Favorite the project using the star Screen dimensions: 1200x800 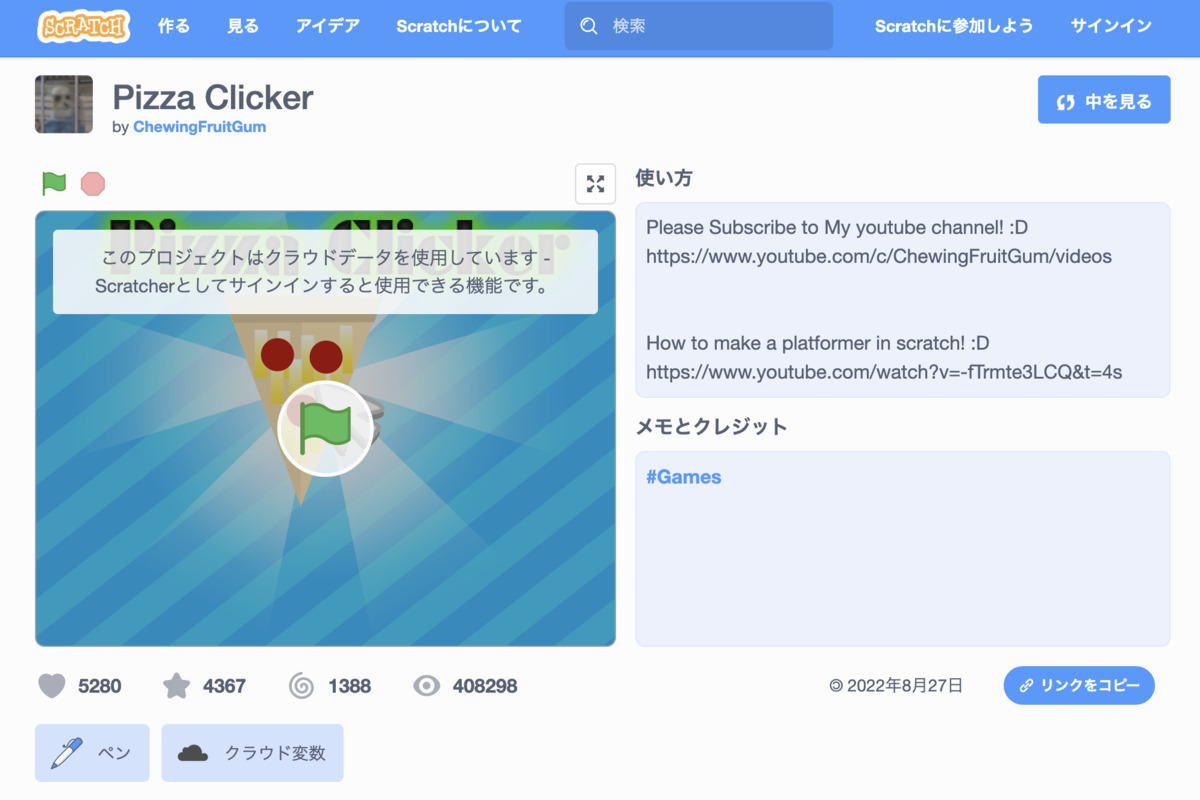click(176, 686)
